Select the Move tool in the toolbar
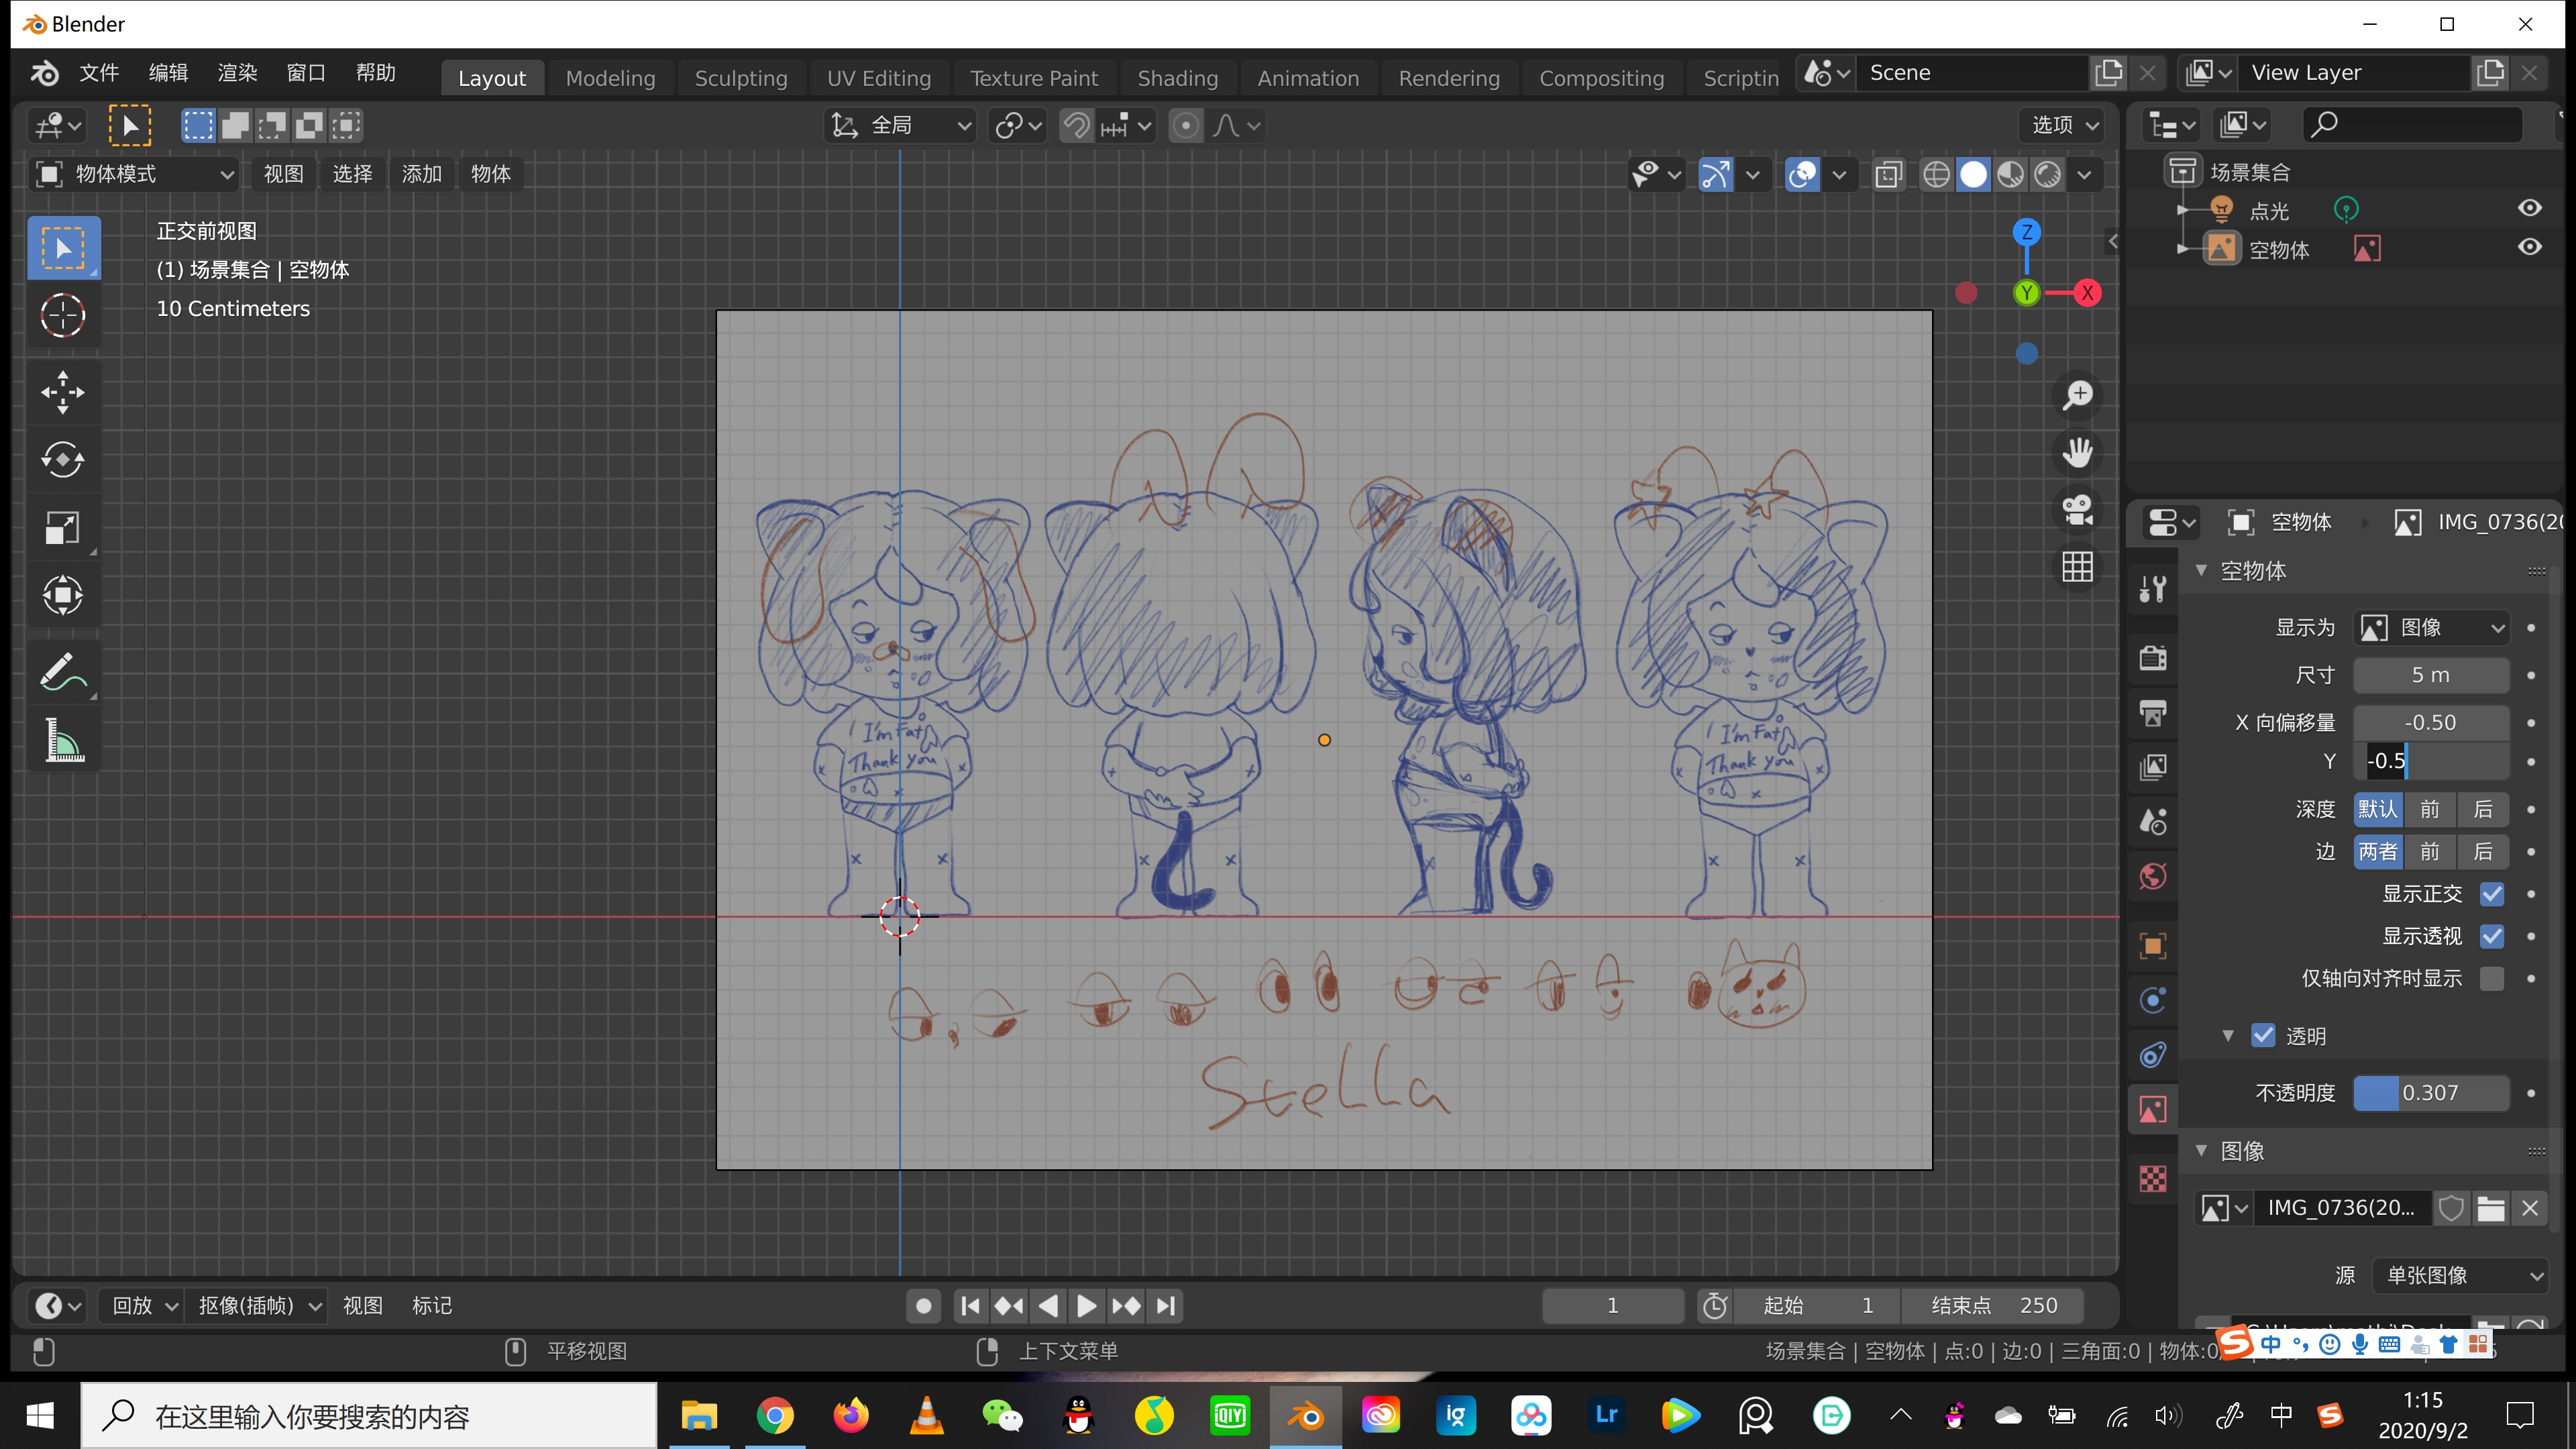2576x1449 pixels. click(x=62, y=392)
